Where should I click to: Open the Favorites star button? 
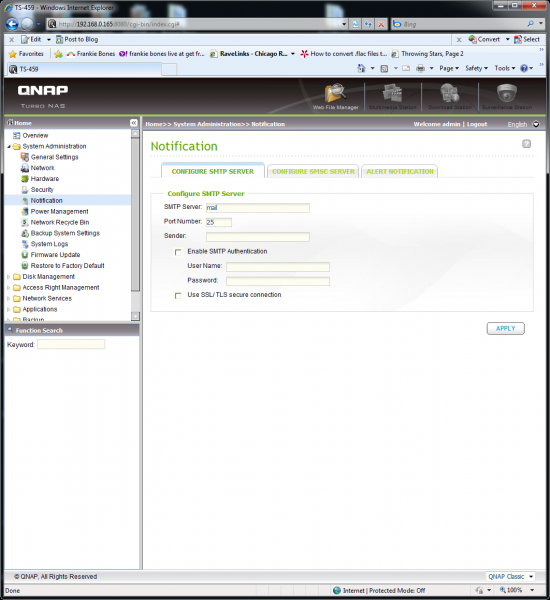[x=26, y=54]
